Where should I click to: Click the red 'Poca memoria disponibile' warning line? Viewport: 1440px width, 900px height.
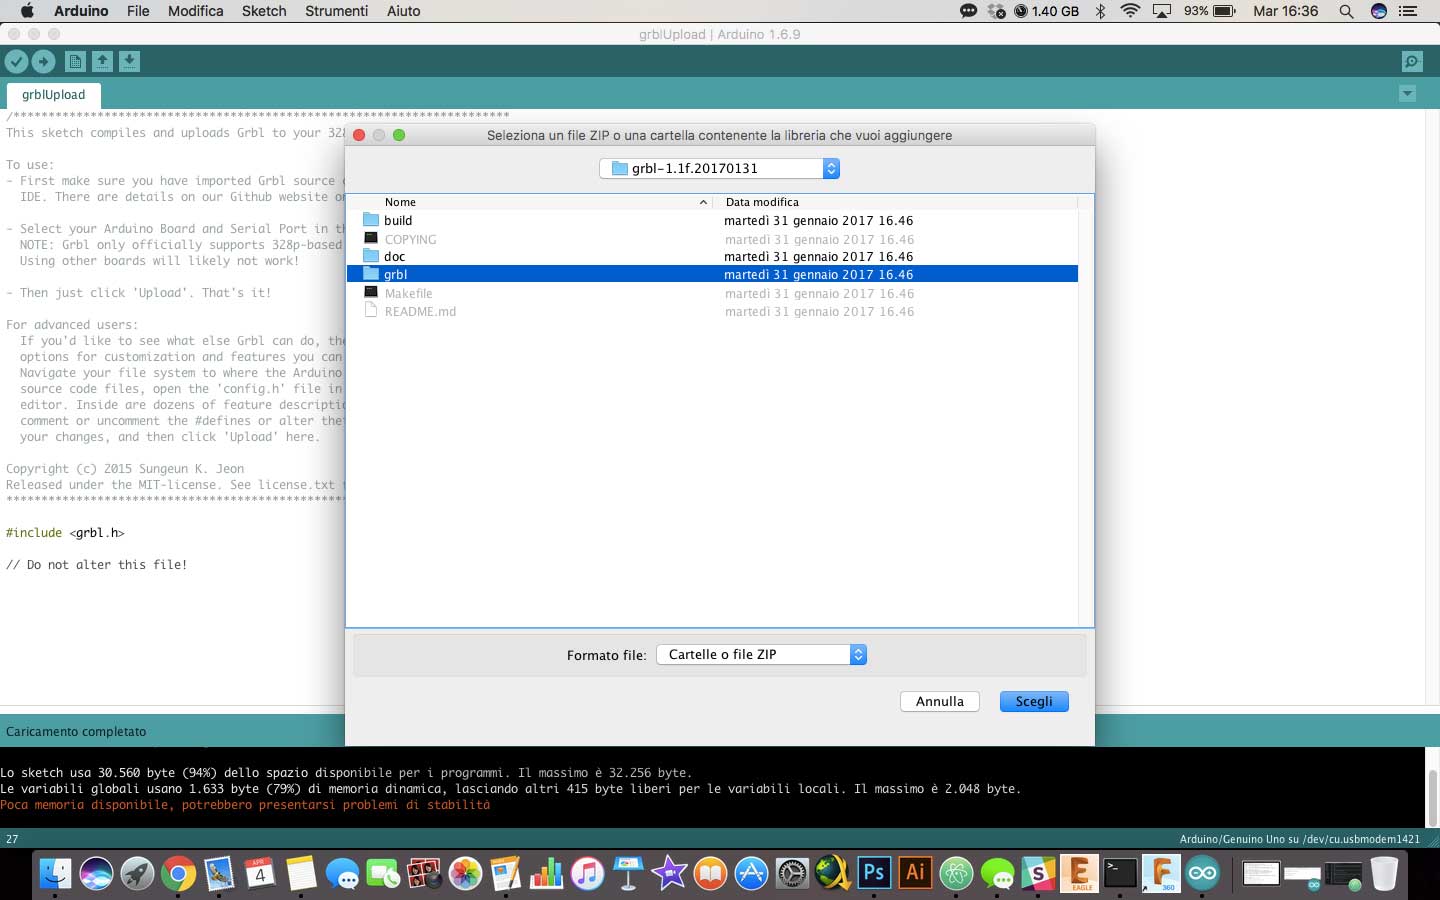coord(245,805)
